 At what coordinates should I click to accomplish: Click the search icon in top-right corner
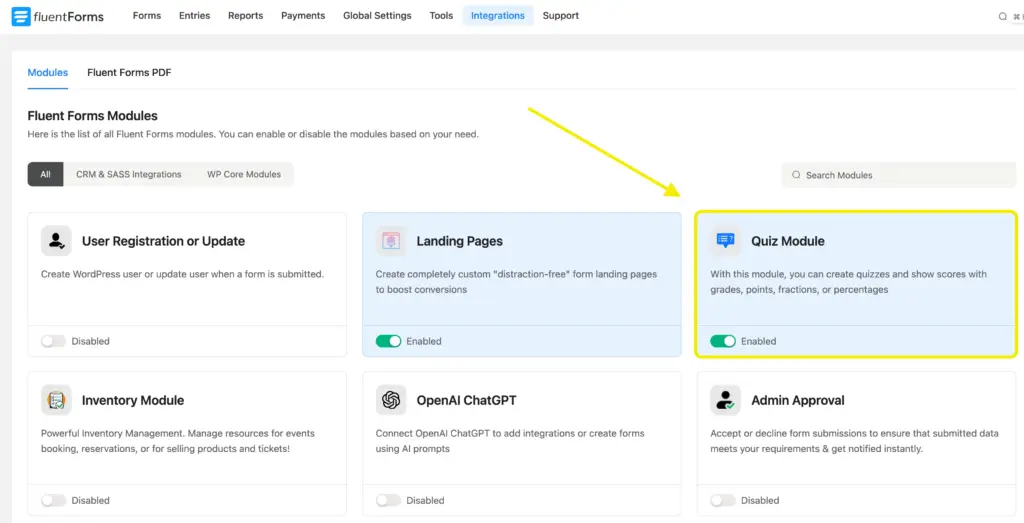point(1003,16)
